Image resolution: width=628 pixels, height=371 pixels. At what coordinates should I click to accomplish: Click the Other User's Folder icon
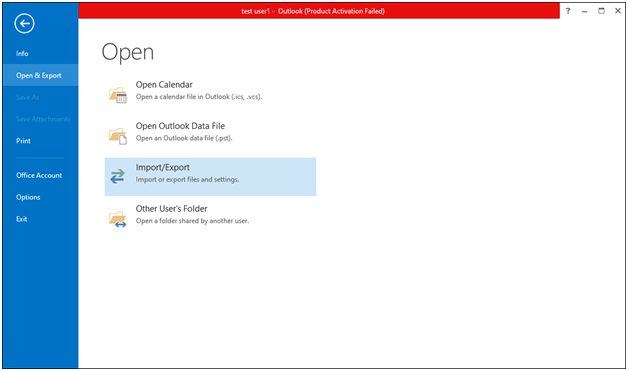(x=118, y=220)
